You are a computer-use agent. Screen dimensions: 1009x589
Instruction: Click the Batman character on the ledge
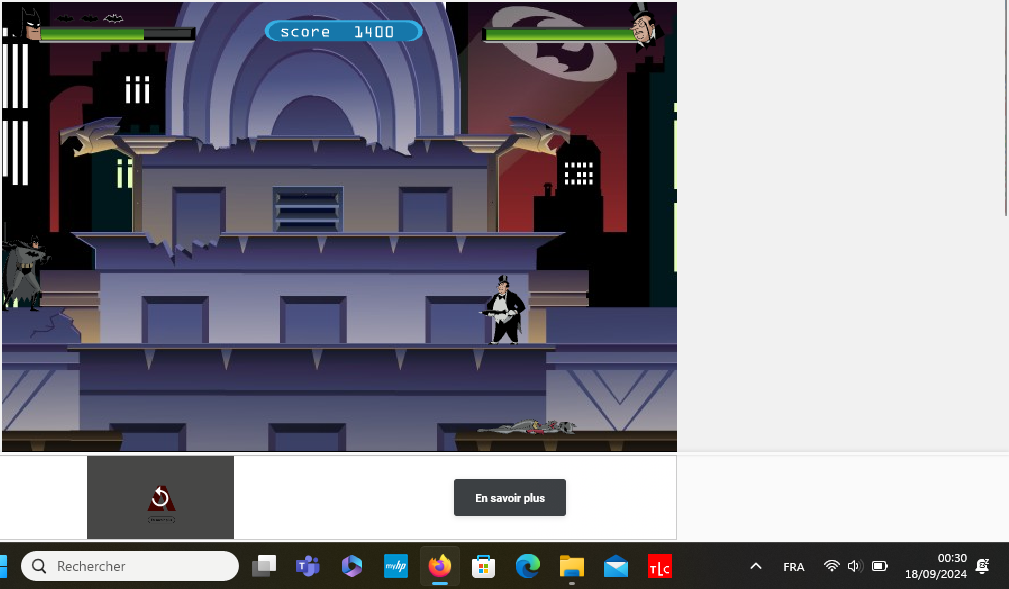point(22,272)
